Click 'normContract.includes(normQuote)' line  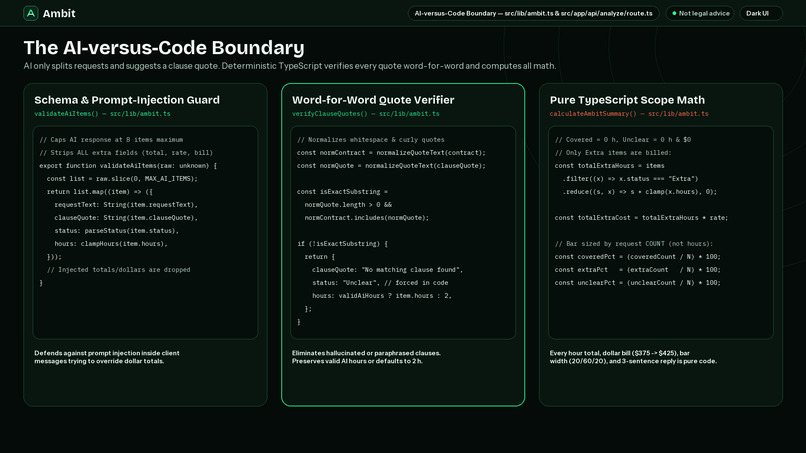pyautogui.click(x=367, y=218)
